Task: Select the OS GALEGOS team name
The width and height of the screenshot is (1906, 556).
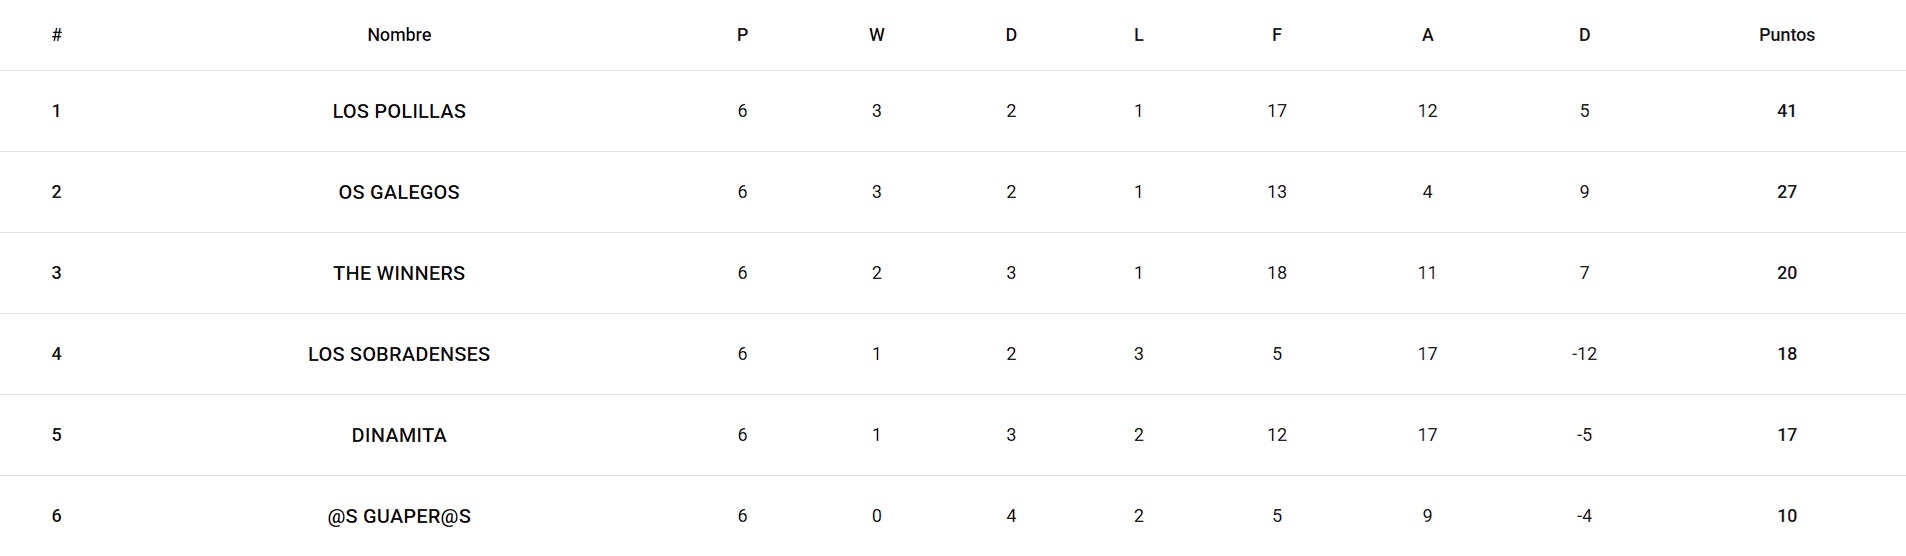Action: click(x=399, y=192)
